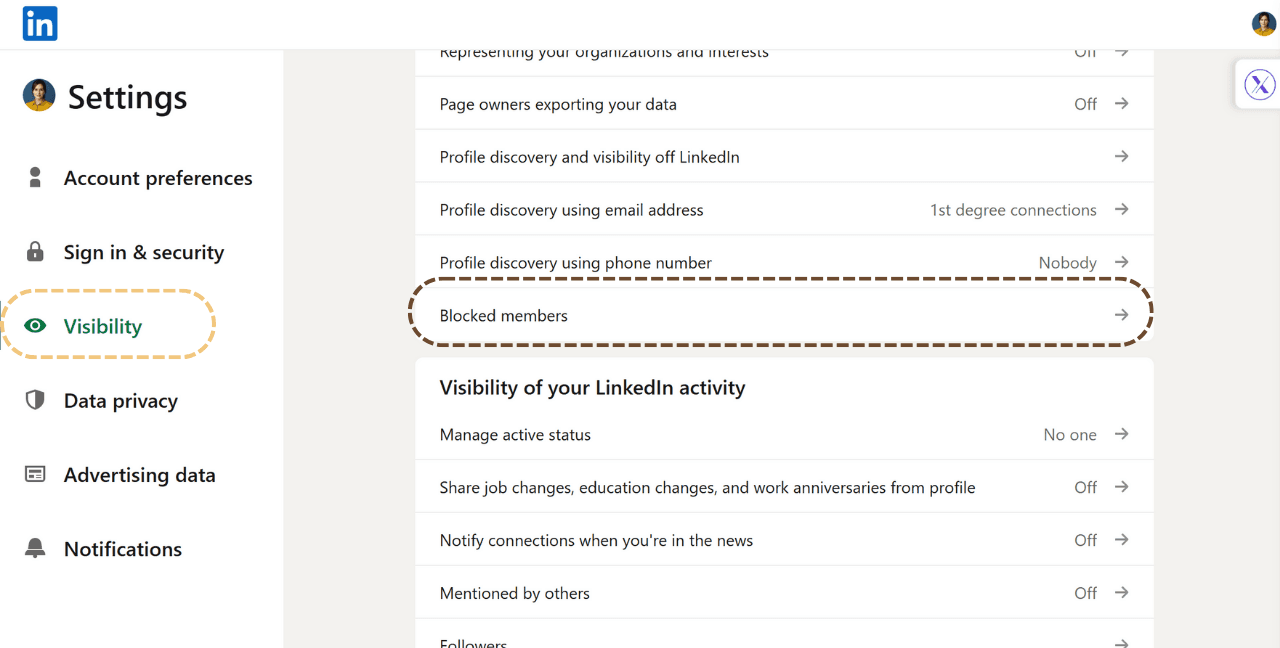Click the eye icon next to Visibility
This screenshot has width=1280, height=648.
pyautogui.click(x=35, y=326)
